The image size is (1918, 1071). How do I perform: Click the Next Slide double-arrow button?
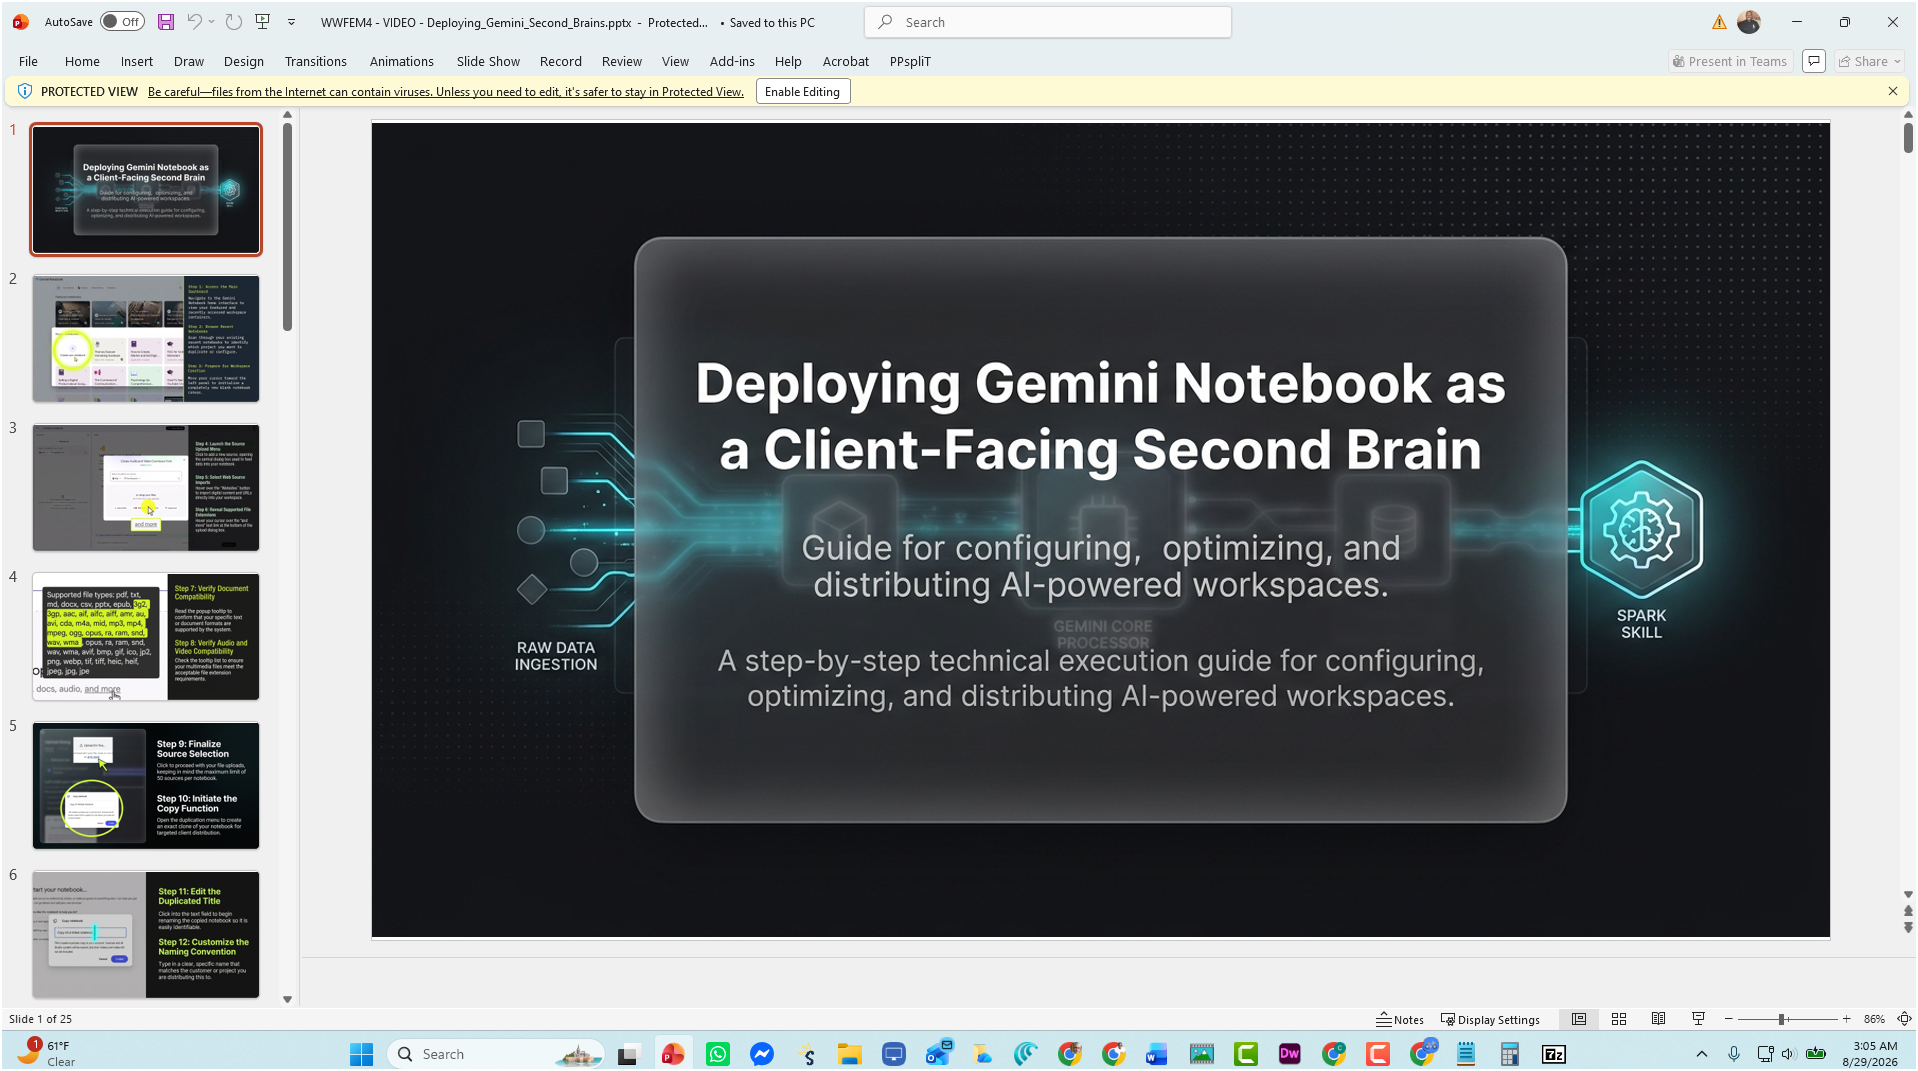point(1908,928)
